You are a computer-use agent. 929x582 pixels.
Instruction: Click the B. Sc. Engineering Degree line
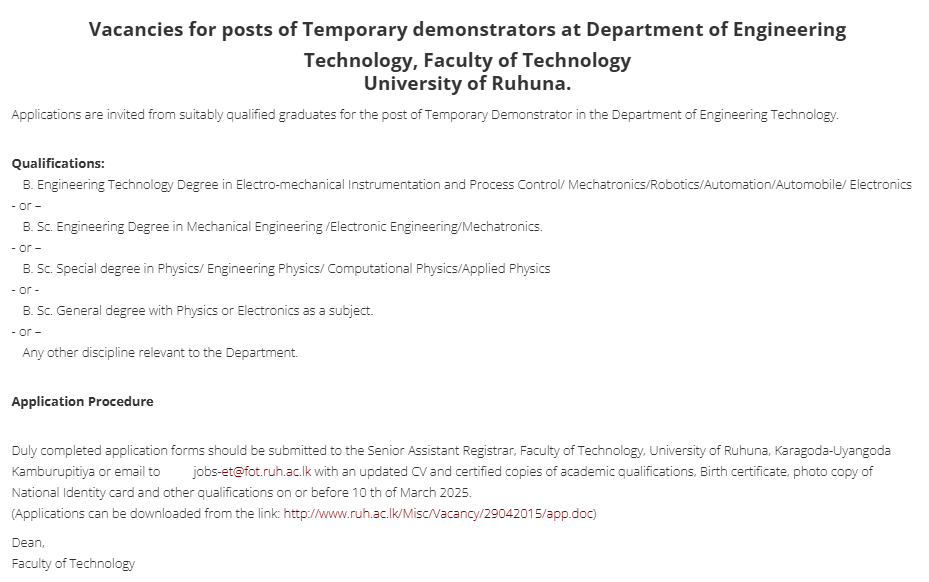(282, 226)
